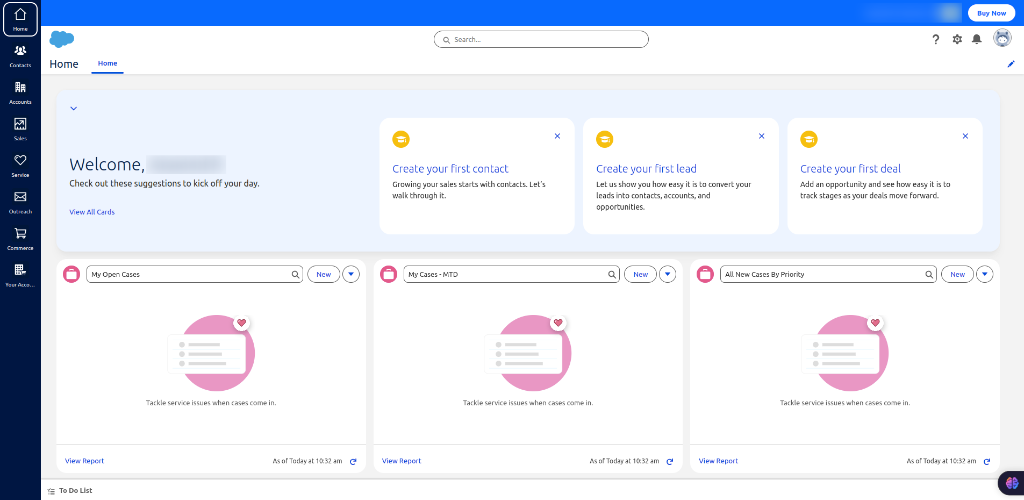Click the graduation cap icon on first deal card
The image size is (1024, 500).
coord(809,139)
